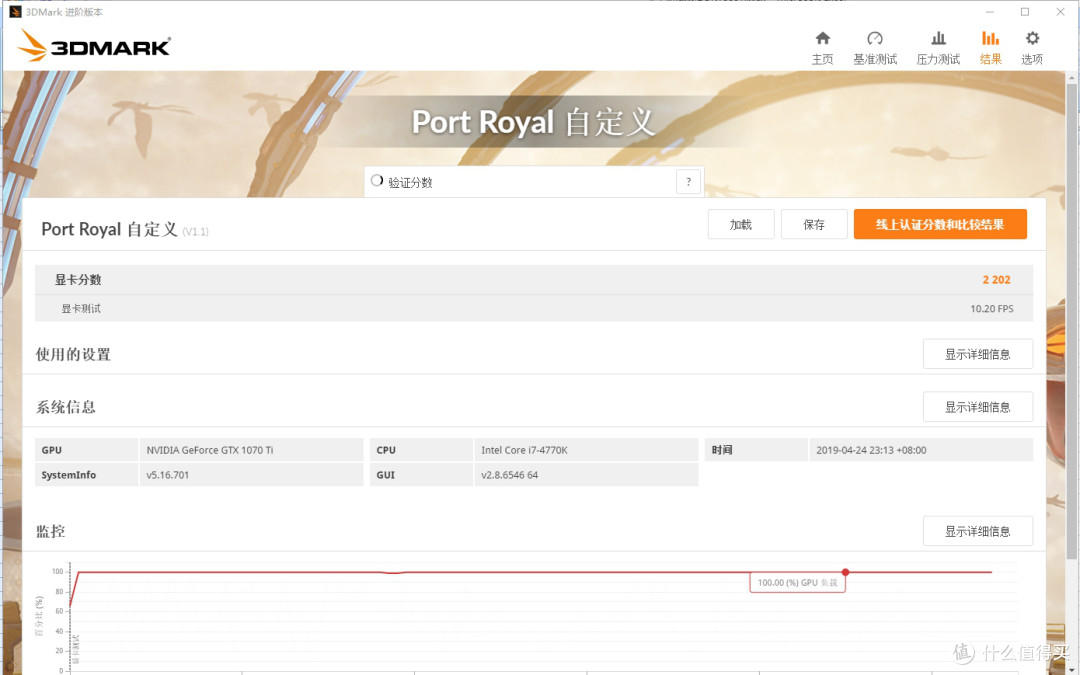Click the 保存 save button
The width and height of the screenshot is (1080, 675).
click(814, 225)
